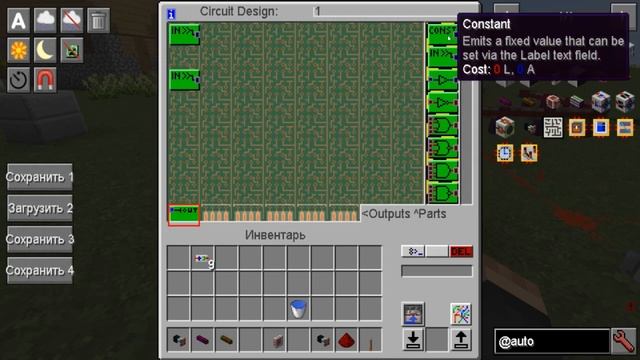Pick the lower triangle gate in palette
Screen dimensions: 640x360
(x=442, y=102)
